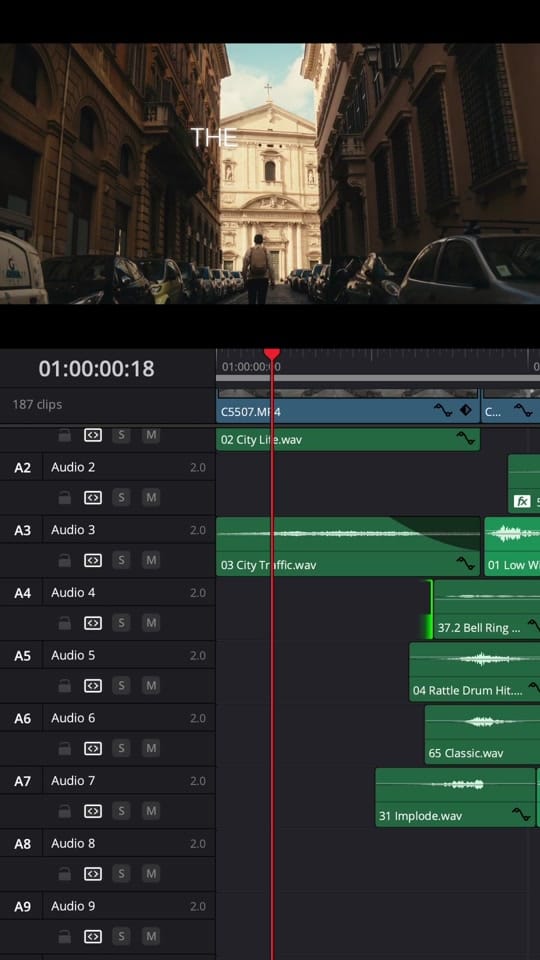Click curve icon on 02 City Life.wav

[465, 438]
